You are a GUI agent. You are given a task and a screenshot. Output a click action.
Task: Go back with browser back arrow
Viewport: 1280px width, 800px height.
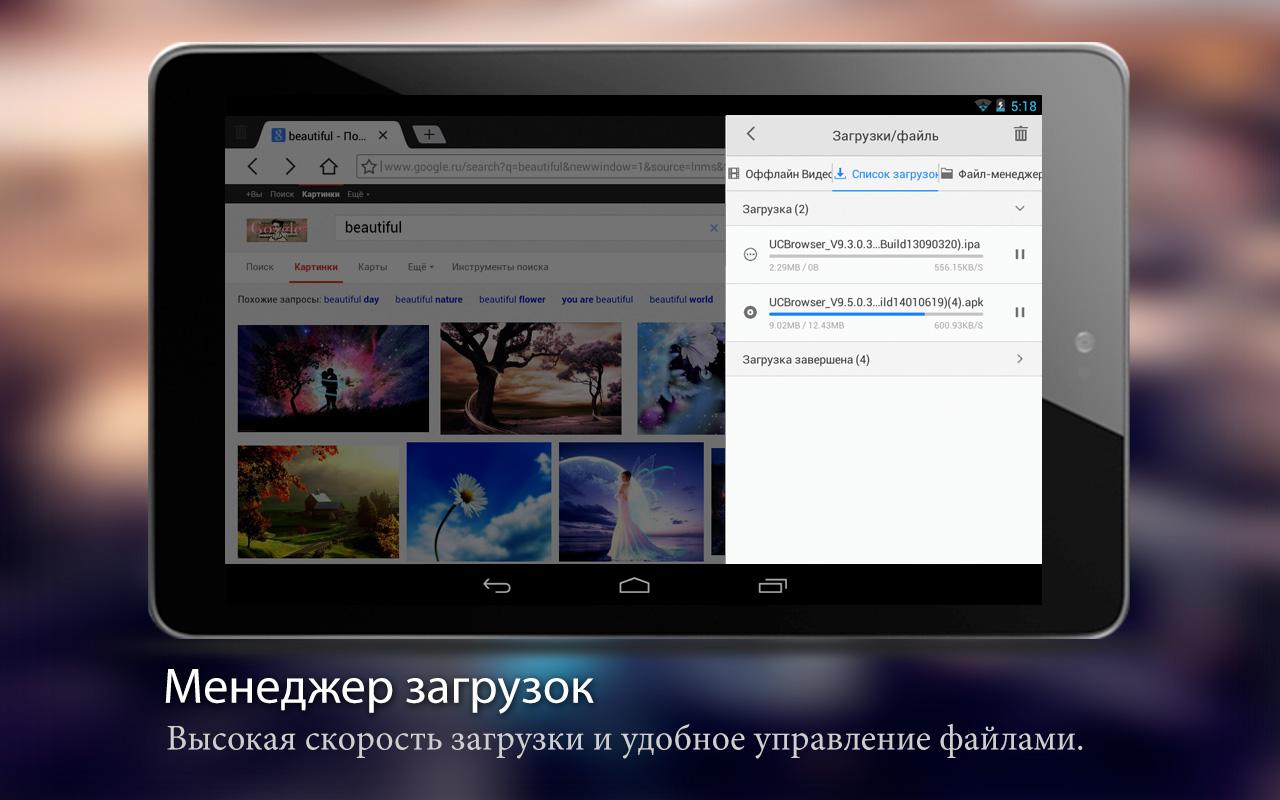[253, 167]
